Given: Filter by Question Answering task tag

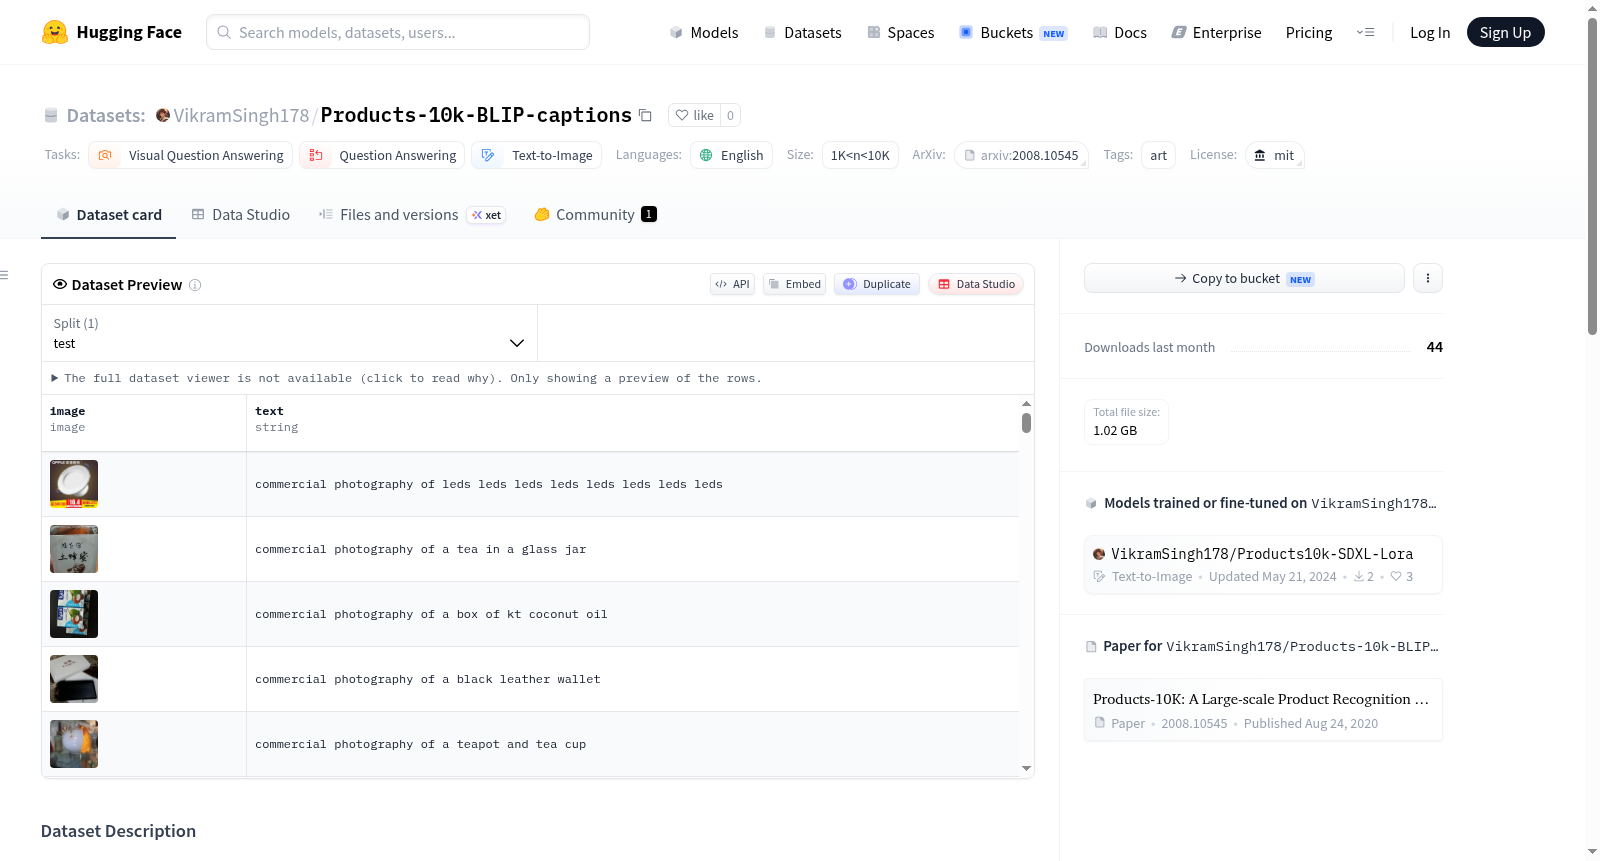Looking at the screenshot, I should coord(382,155).
